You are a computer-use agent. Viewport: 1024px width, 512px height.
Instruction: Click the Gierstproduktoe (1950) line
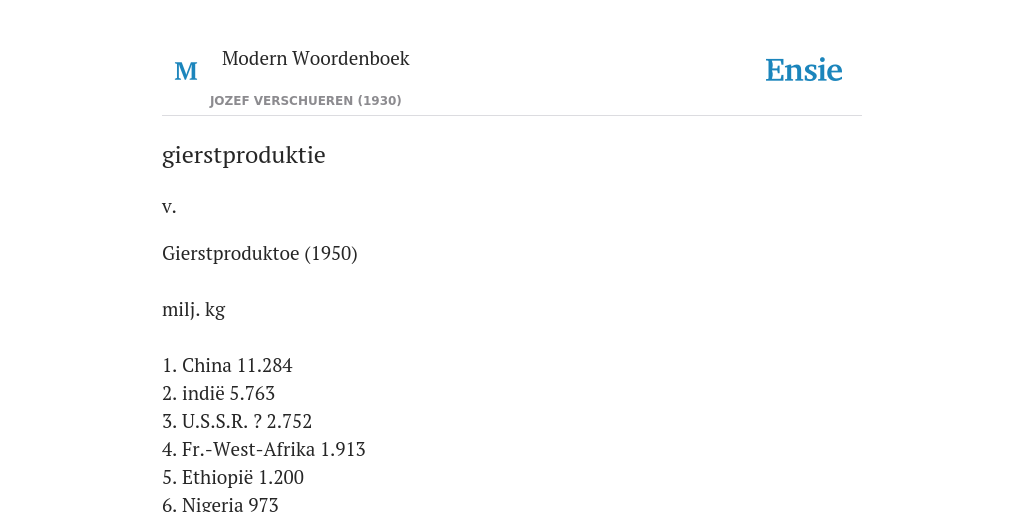click(x=260, y=253)
